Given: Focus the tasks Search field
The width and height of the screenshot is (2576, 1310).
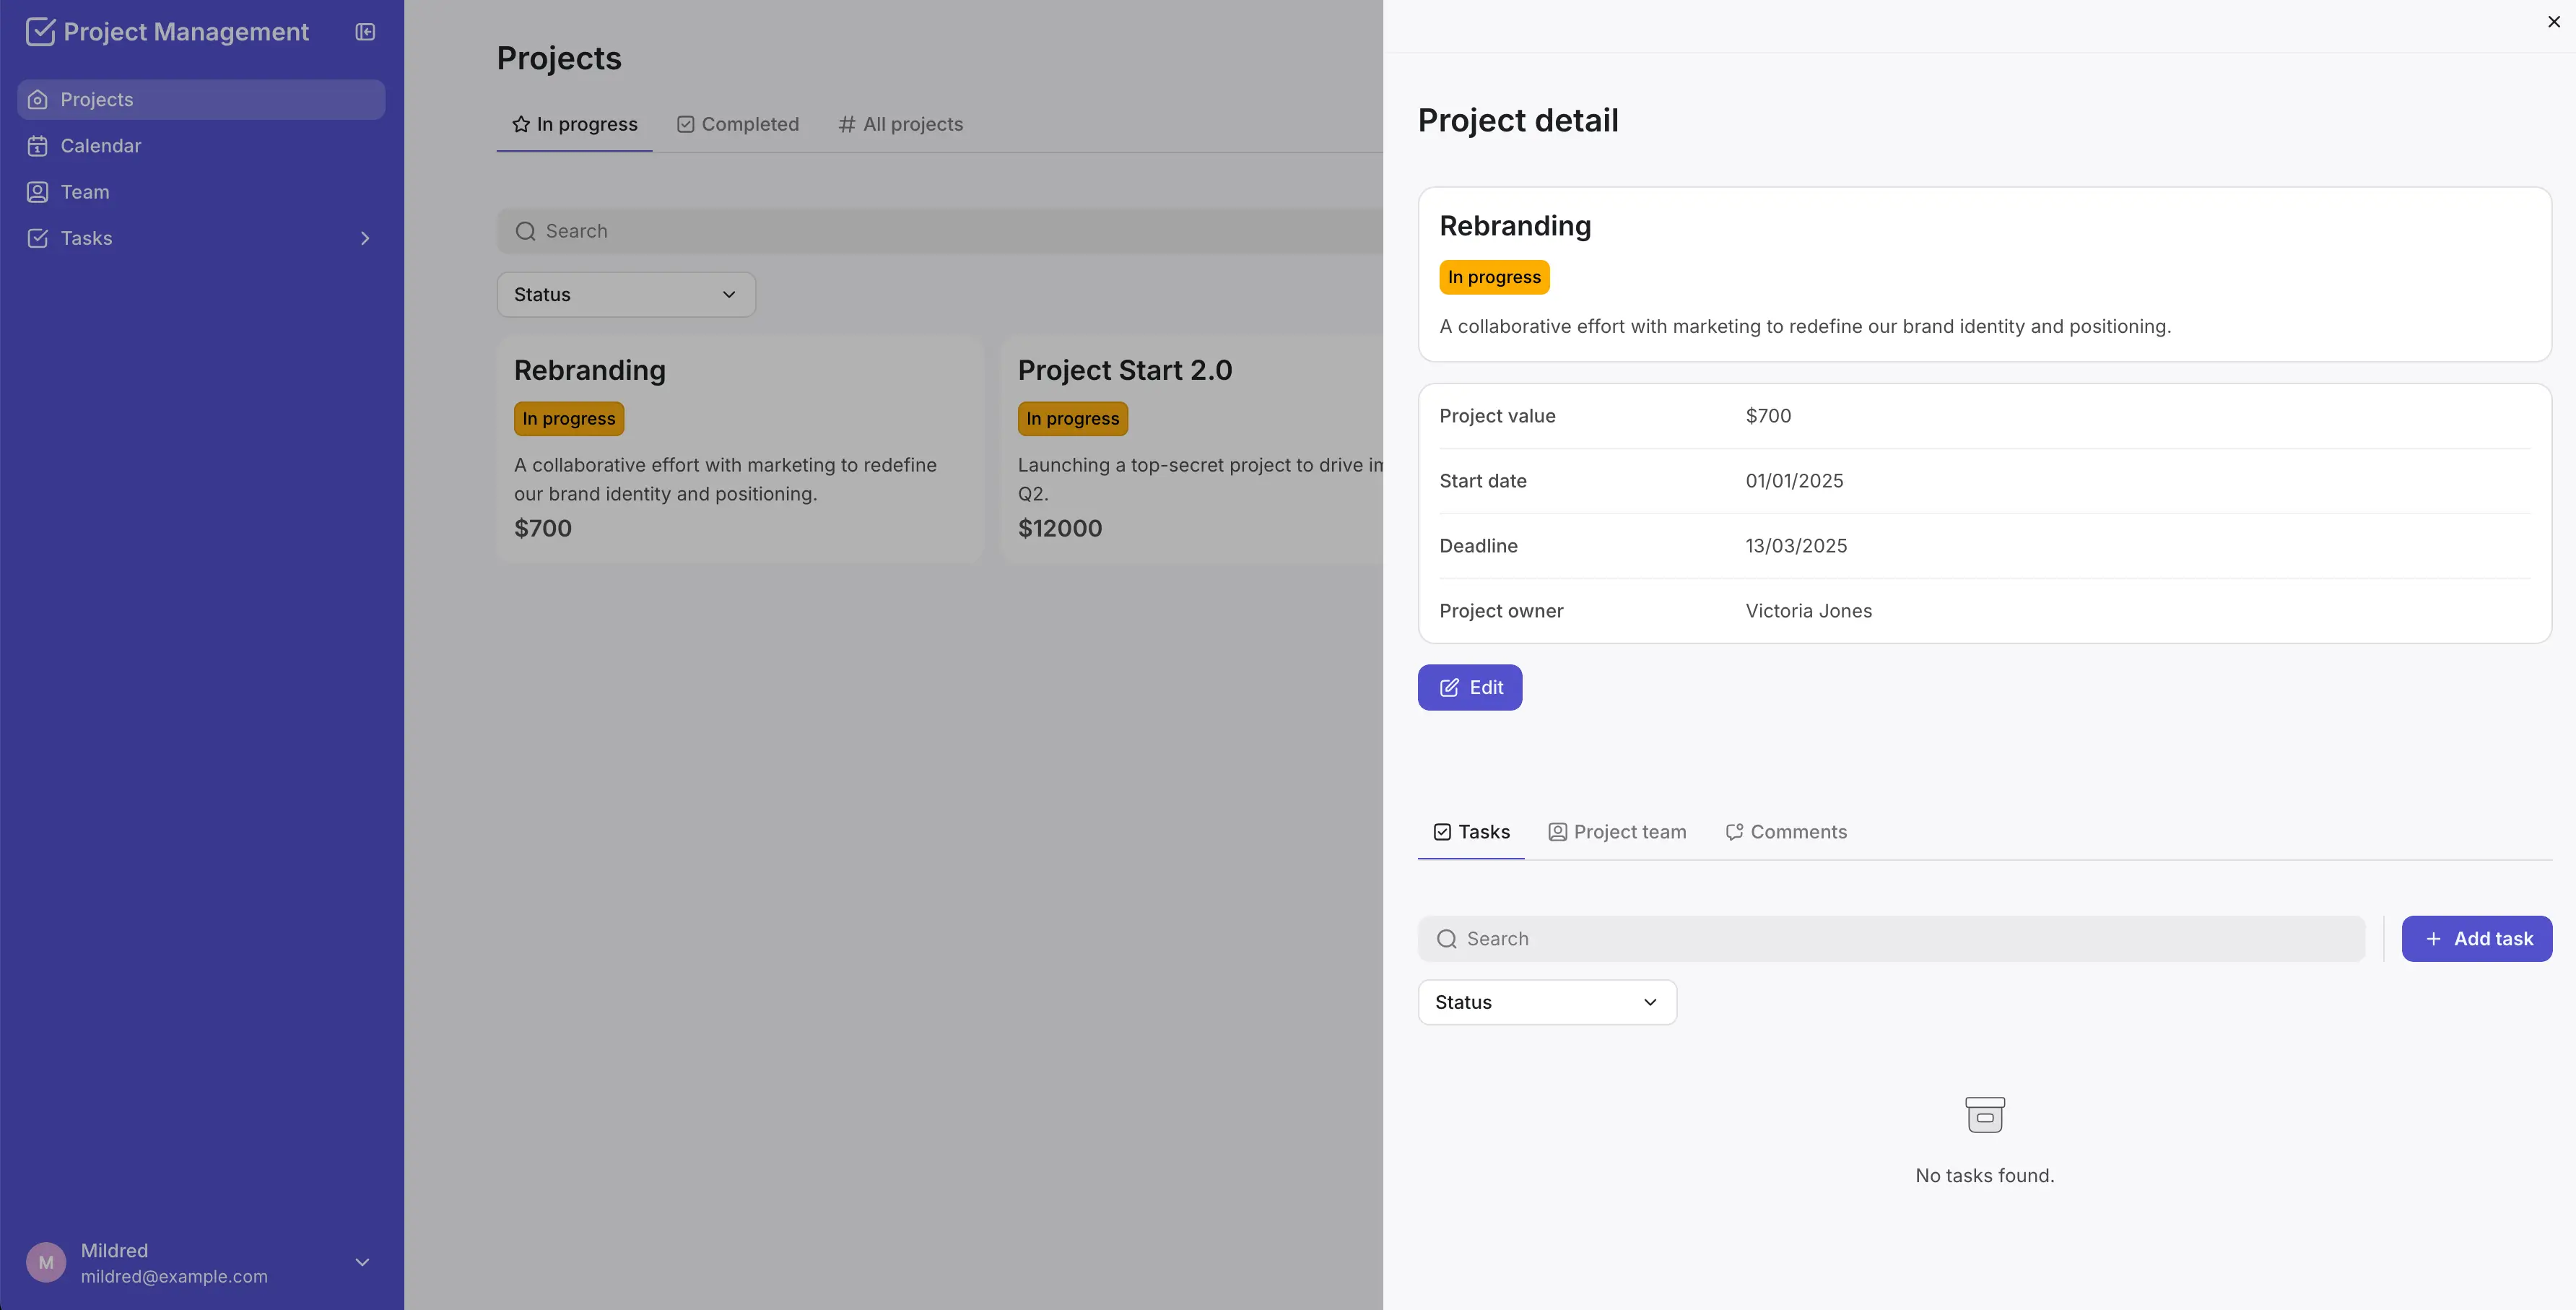Looking at the screenshot, I should click(1900, 939).
